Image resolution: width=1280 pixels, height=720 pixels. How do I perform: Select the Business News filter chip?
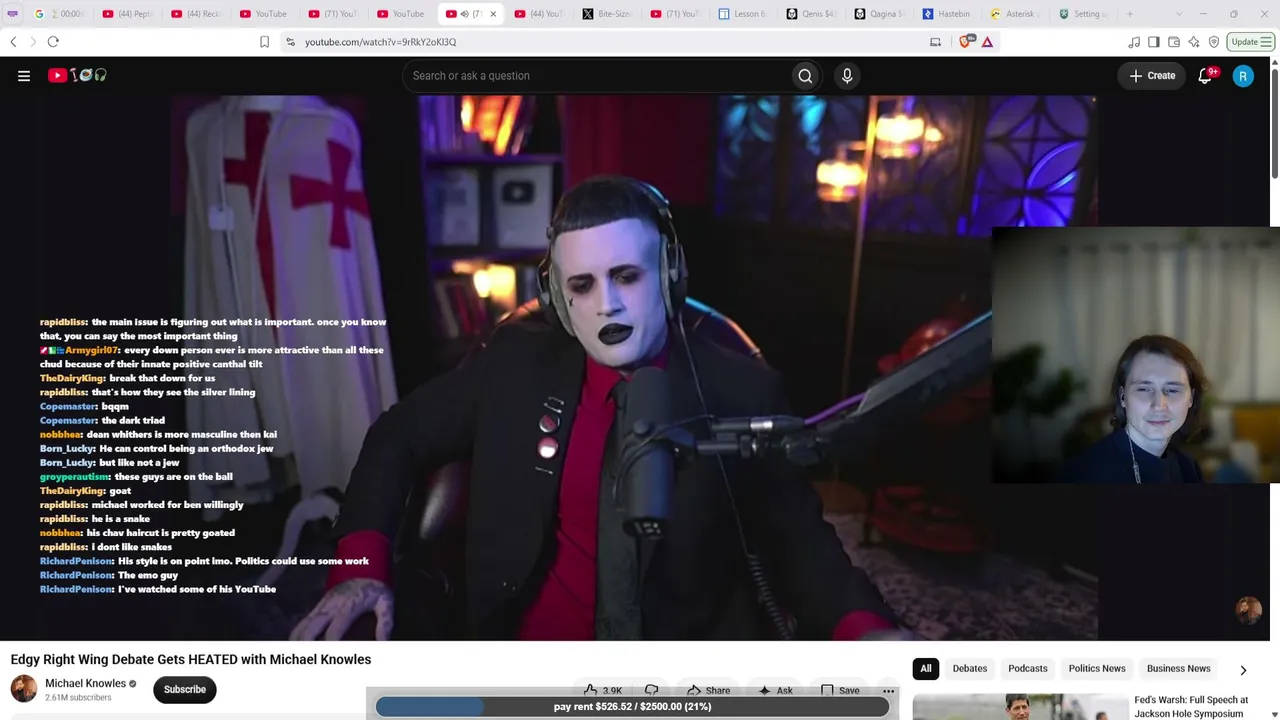coord(1178,668)
